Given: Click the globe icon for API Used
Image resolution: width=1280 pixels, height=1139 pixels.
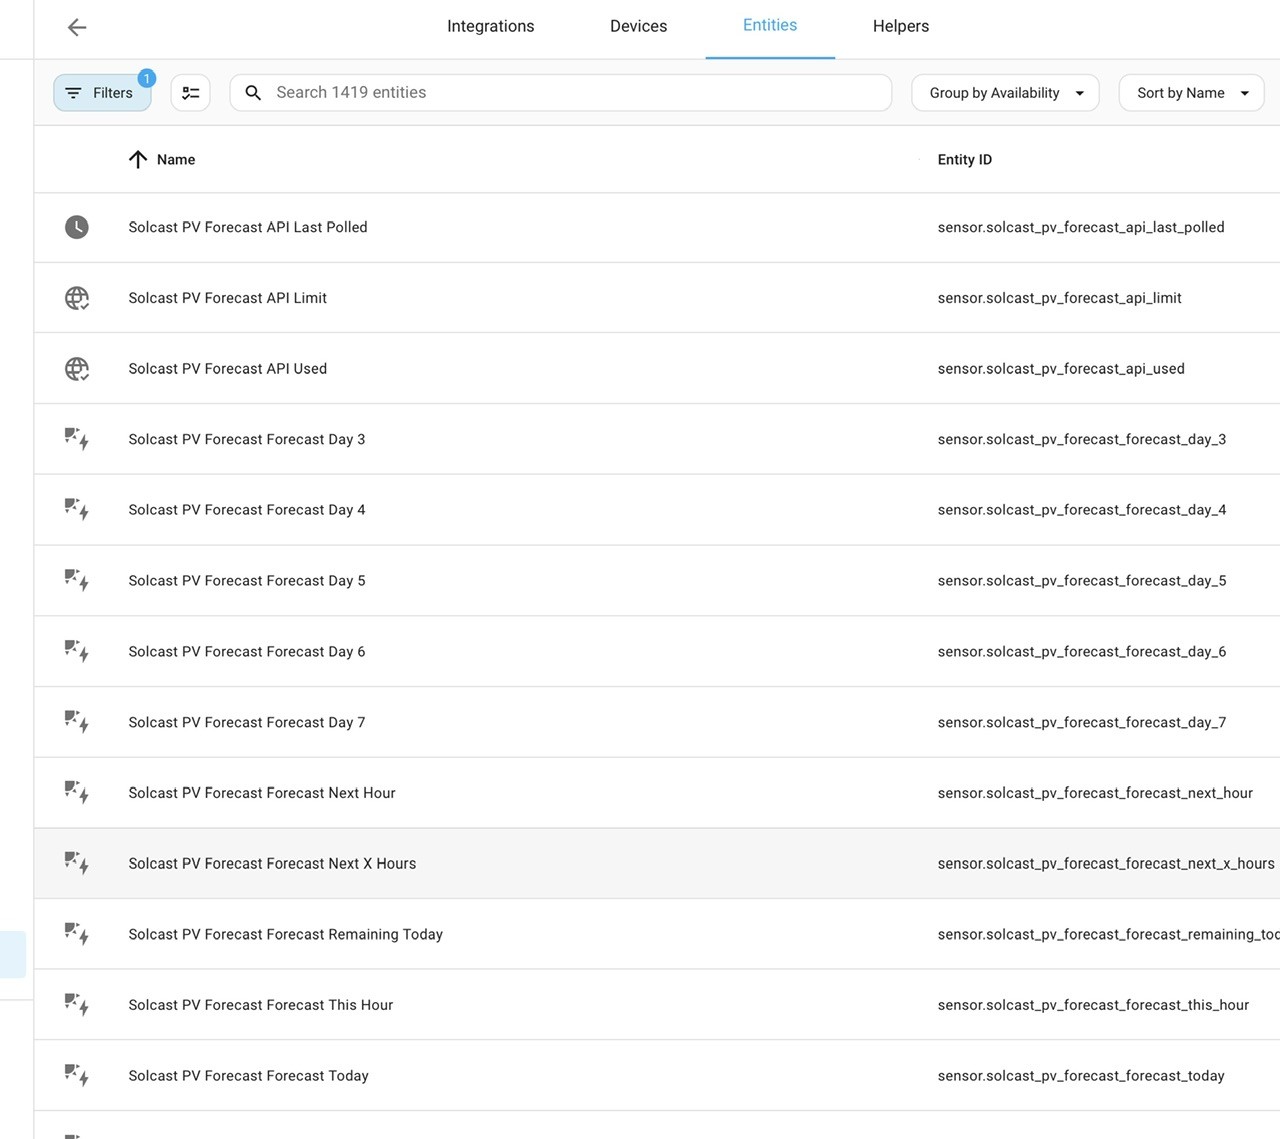Looking at the screenshot, I should (77, 369).
